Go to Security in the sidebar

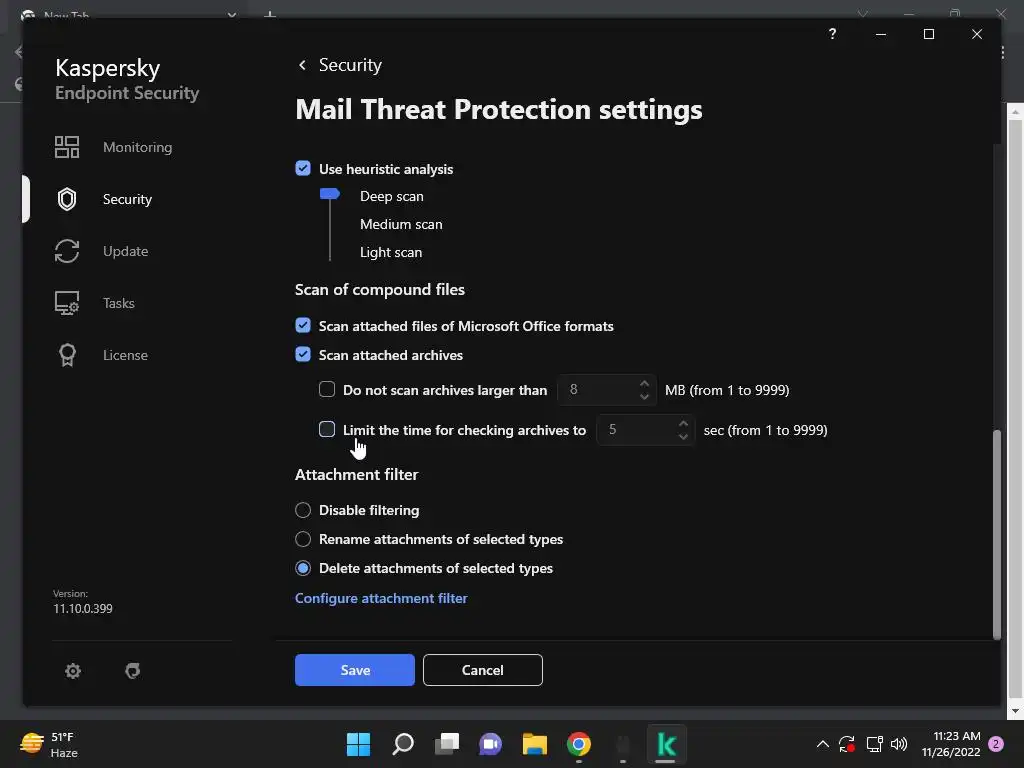[x=127, y=199]
